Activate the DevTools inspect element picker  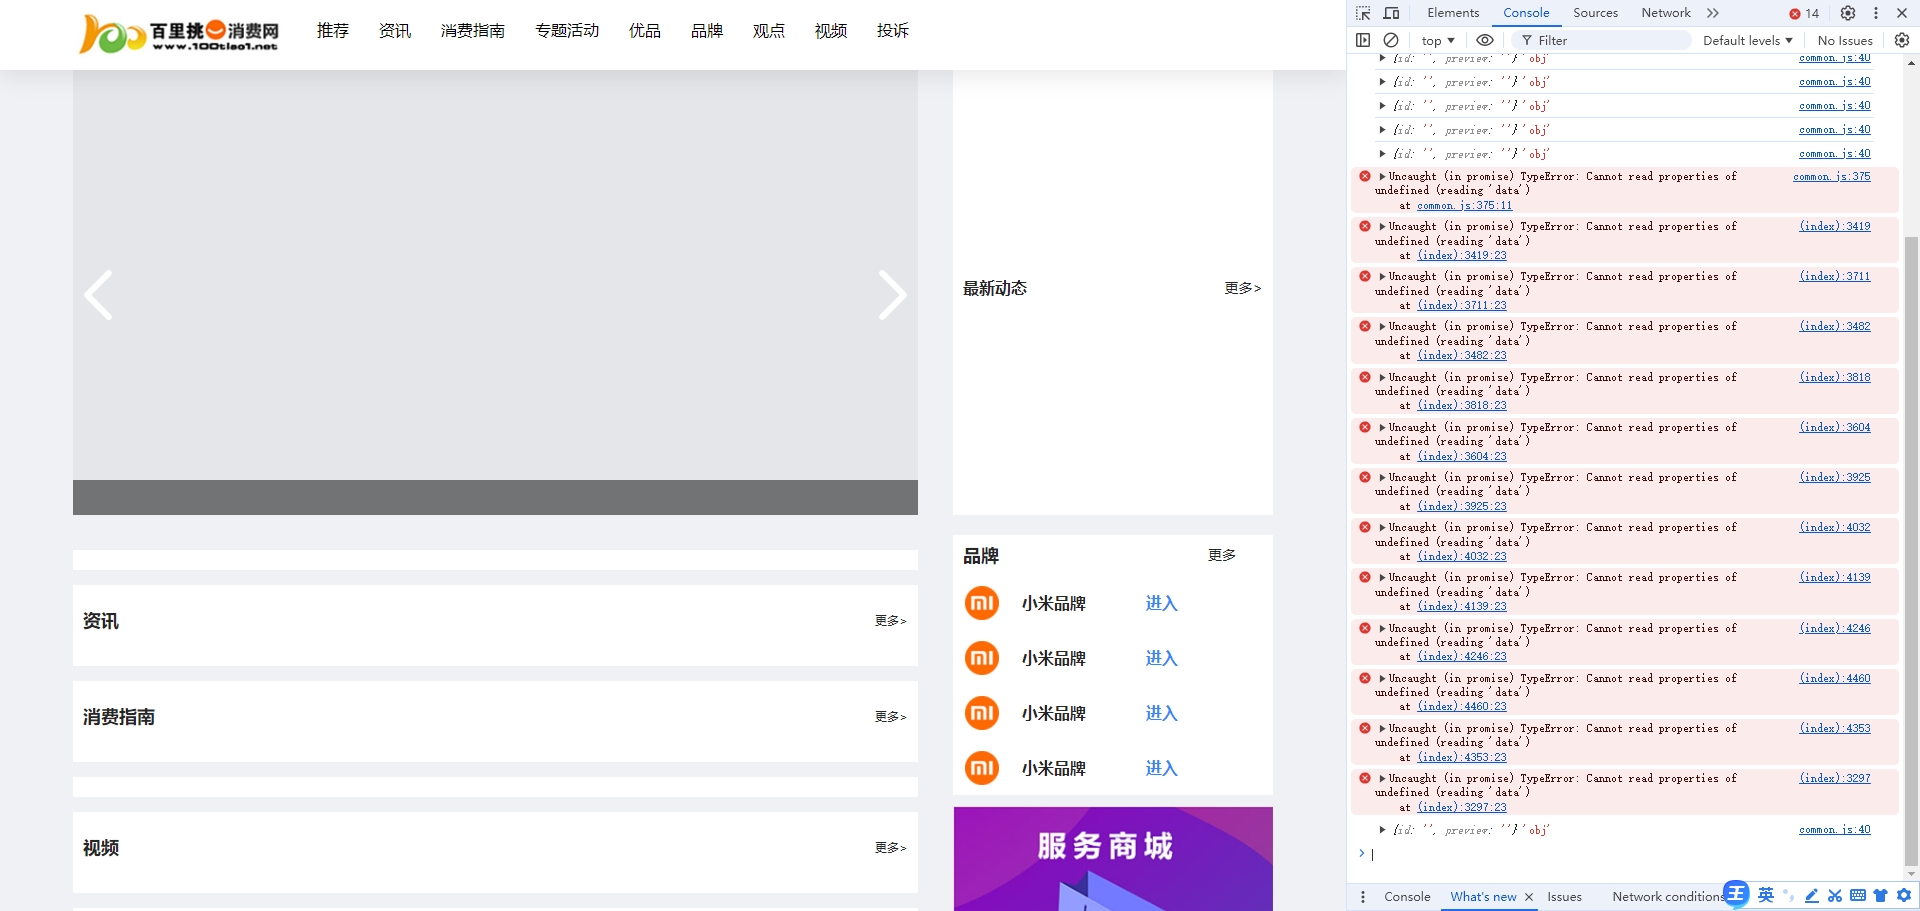(1363, 13)
